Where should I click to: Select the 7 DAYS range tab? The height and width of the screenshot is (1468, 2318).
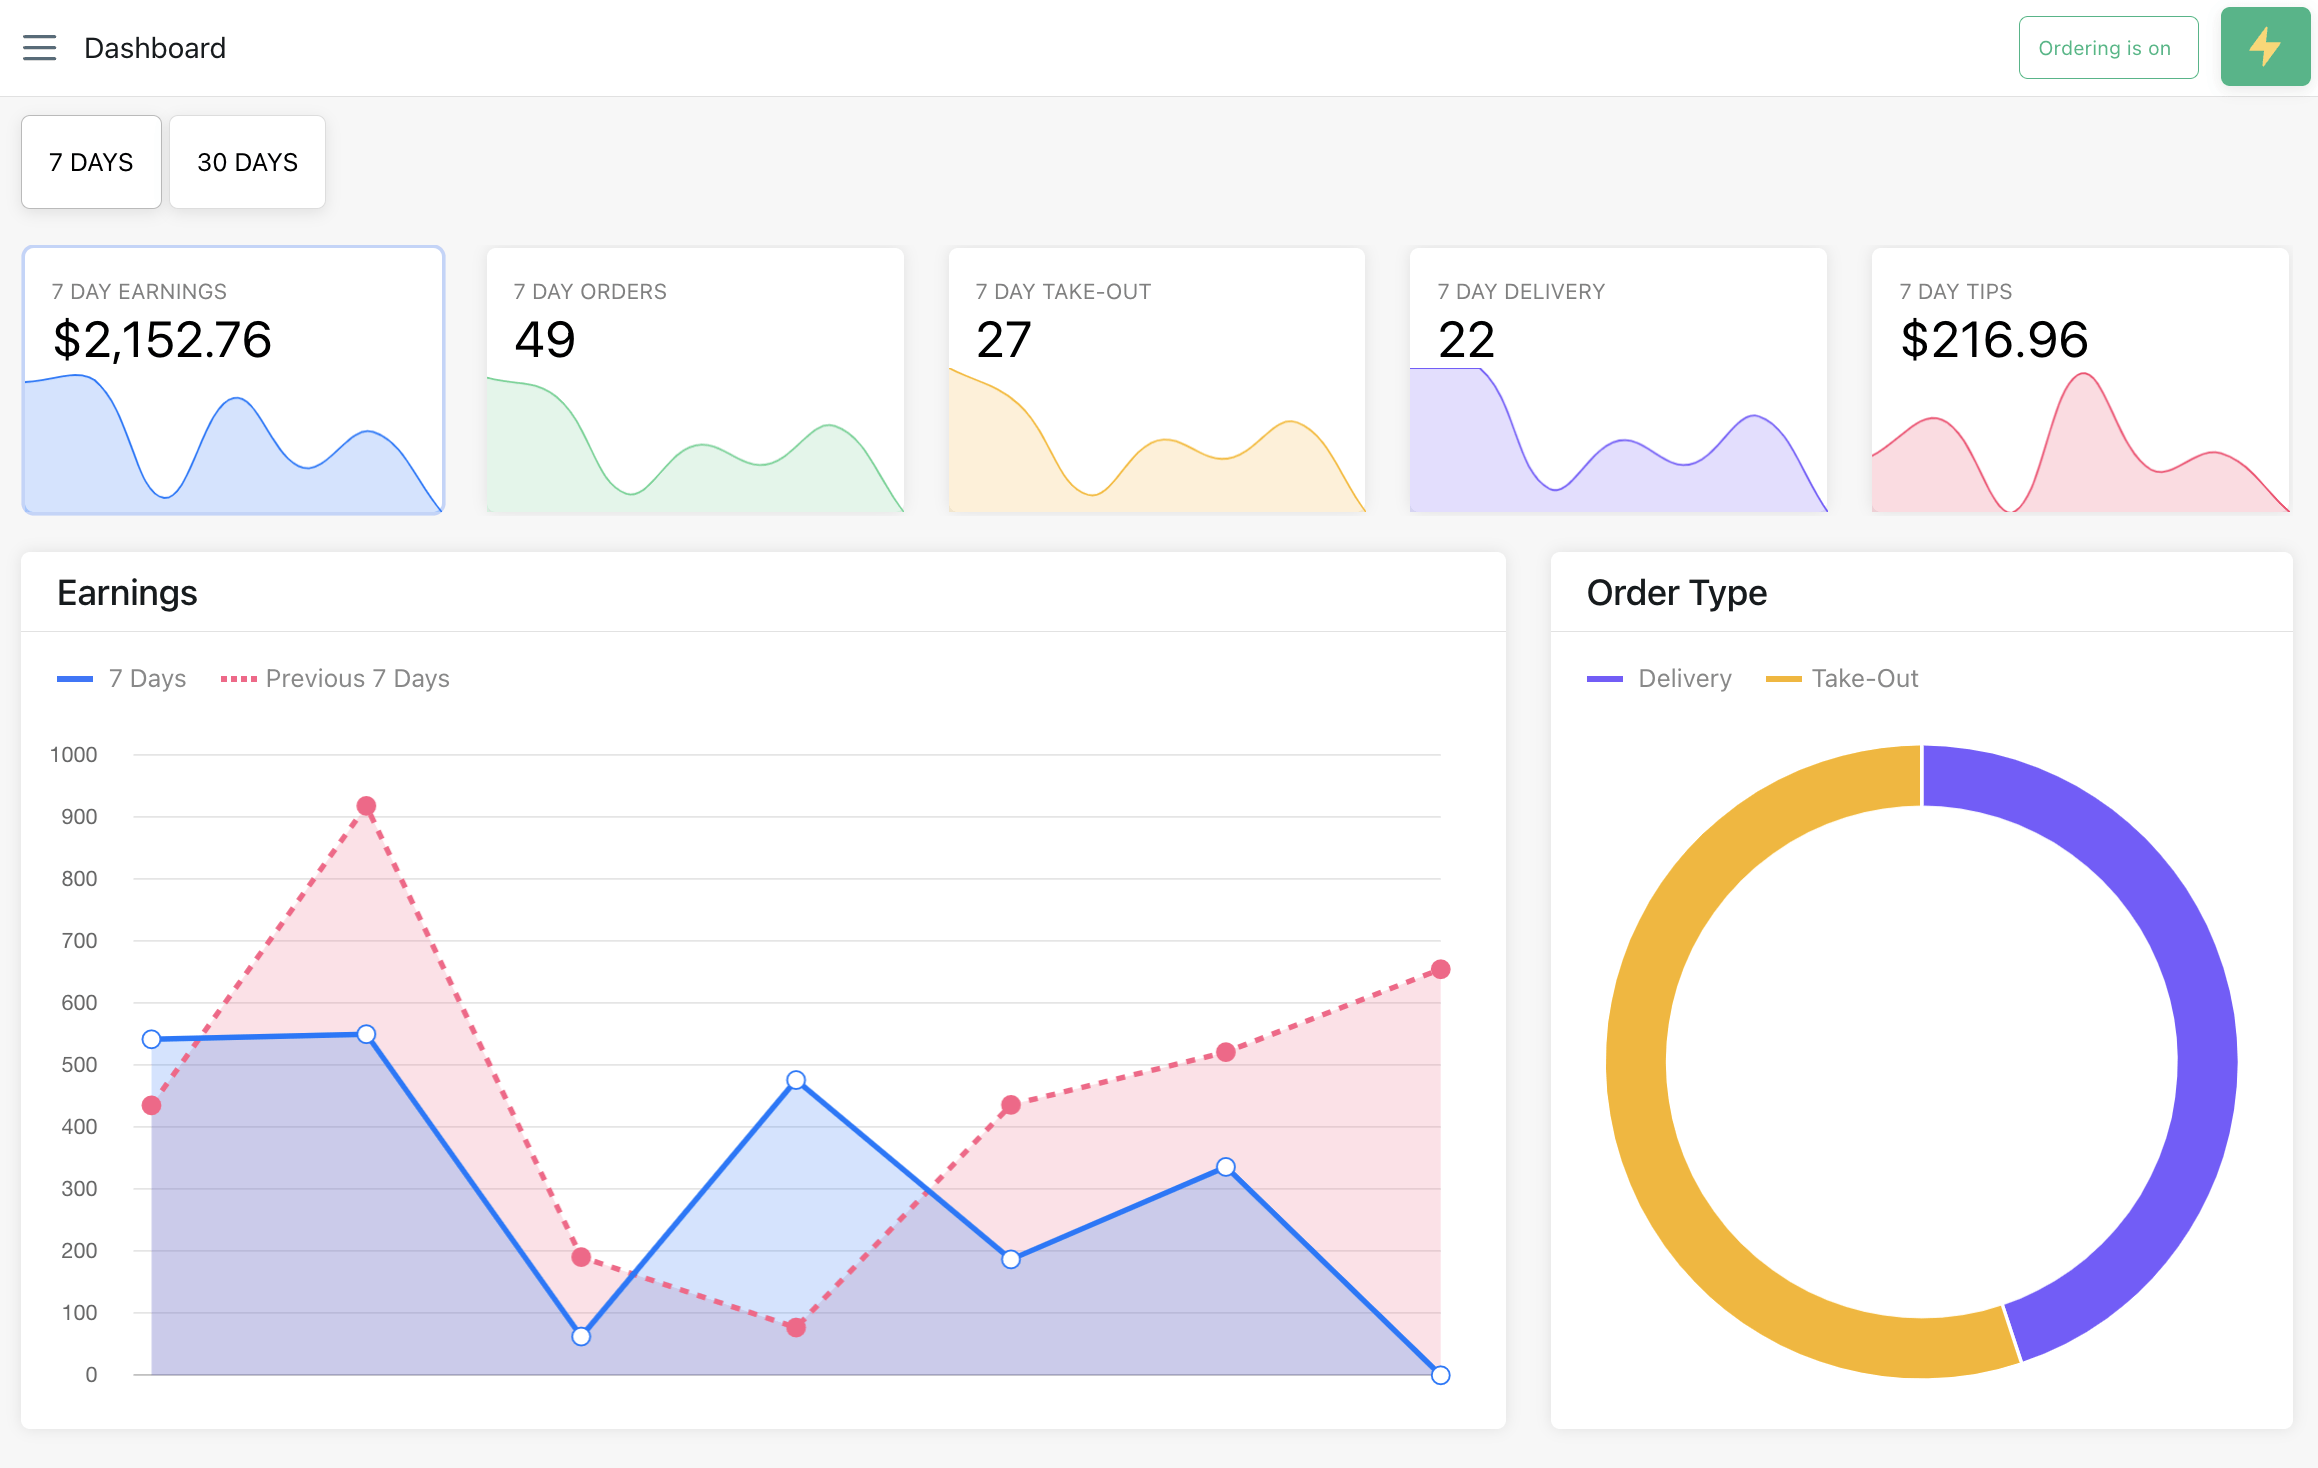point(91,162)
